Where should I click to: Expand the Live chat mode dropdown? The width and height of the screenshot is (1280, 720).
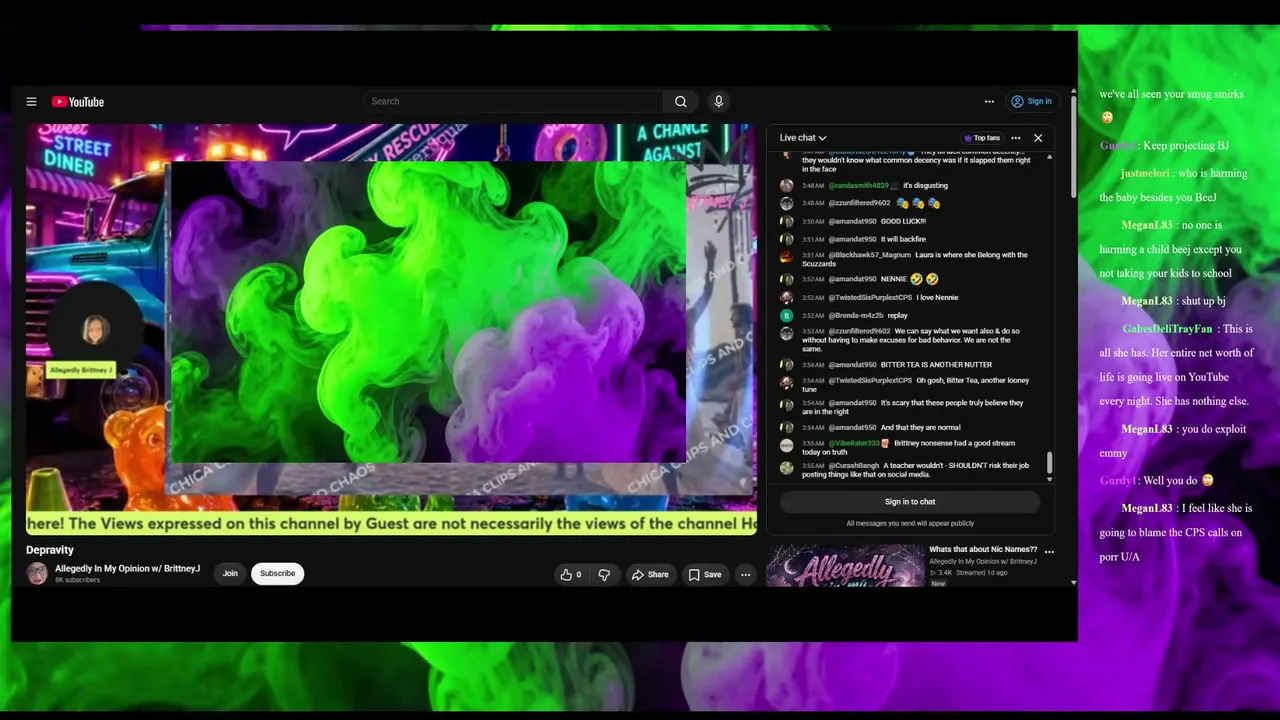pos(803,138)
